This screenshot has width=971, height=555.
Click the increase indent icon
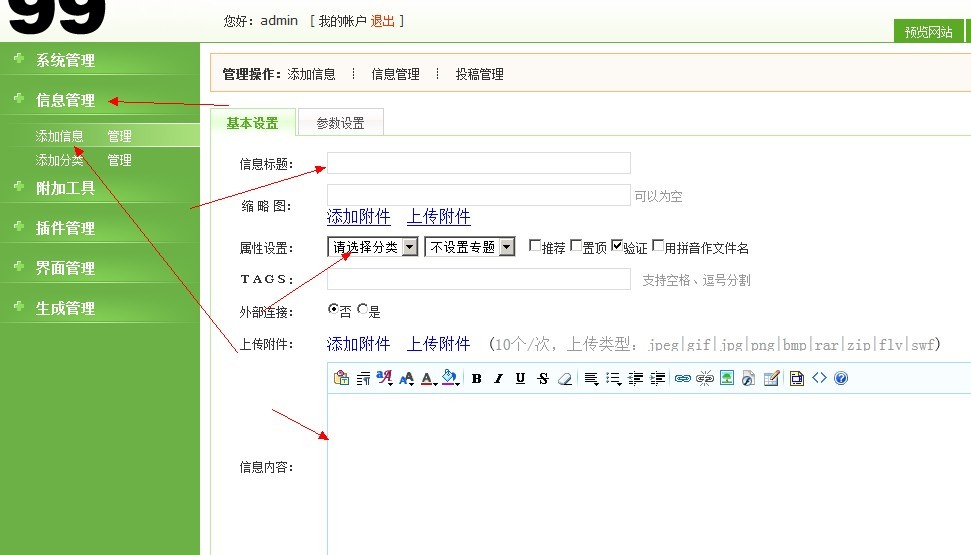tap(658, 378)
